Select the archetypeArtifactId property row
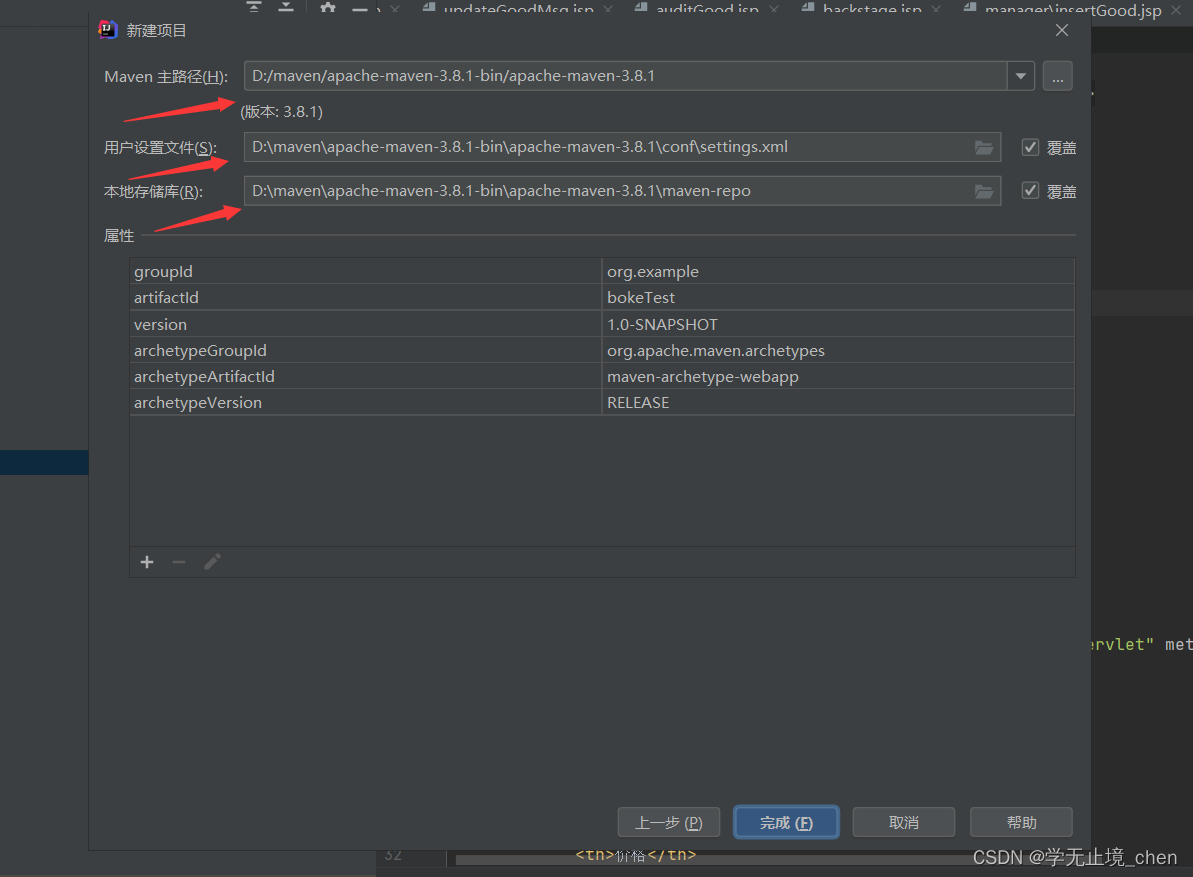This screenshot has width=1193, height=877. point(602,377)
